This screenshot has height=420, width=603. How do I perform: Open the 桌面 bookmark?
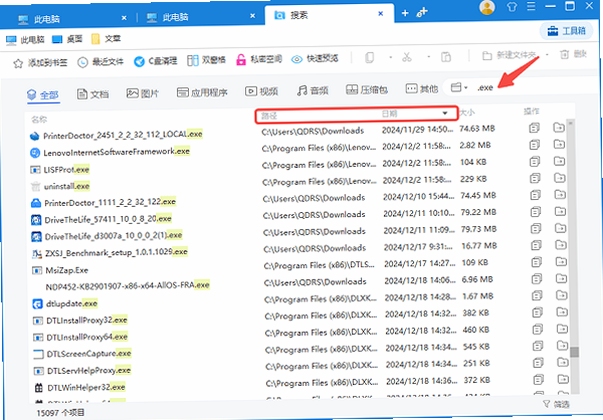tap(67, 39)
